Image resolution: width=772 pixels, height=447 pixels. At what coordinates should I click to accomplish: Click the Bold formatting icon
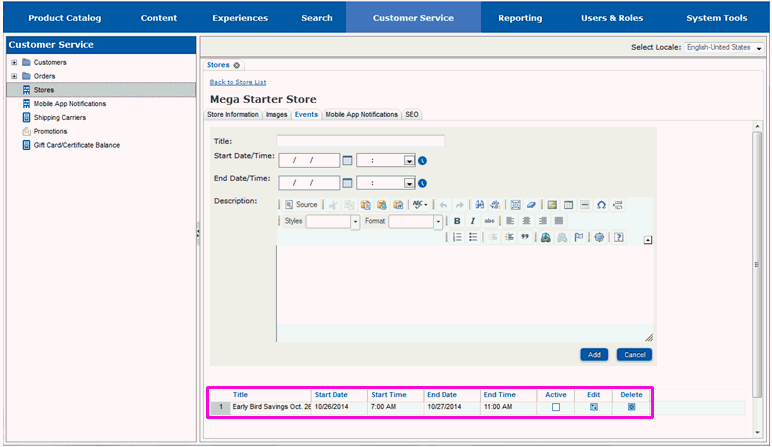[457, 221]
